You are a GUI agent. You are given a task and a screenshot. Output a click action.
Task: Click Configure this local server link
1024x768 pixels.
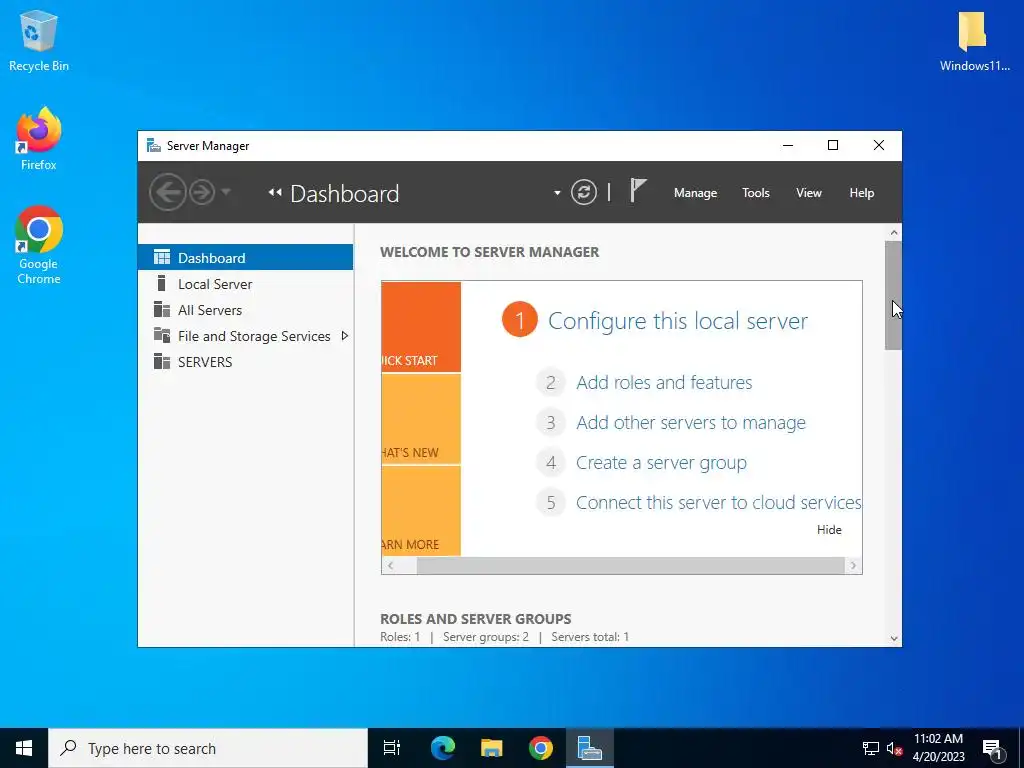pos(678,321)
